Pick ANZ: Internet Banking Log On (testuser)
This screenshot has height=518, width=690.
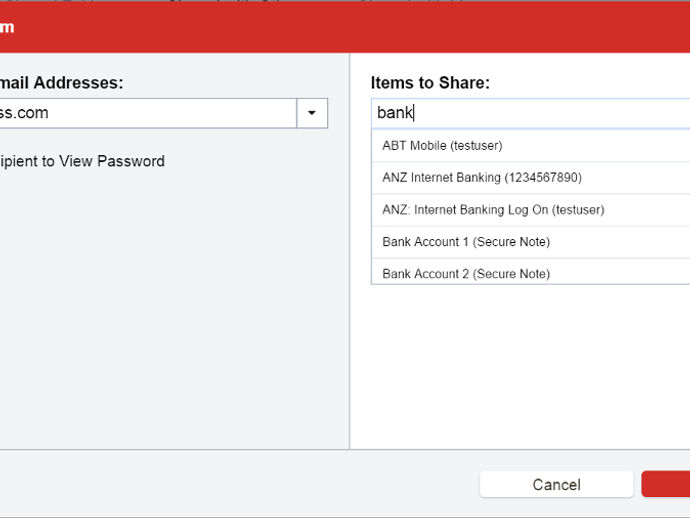point(531,210)
